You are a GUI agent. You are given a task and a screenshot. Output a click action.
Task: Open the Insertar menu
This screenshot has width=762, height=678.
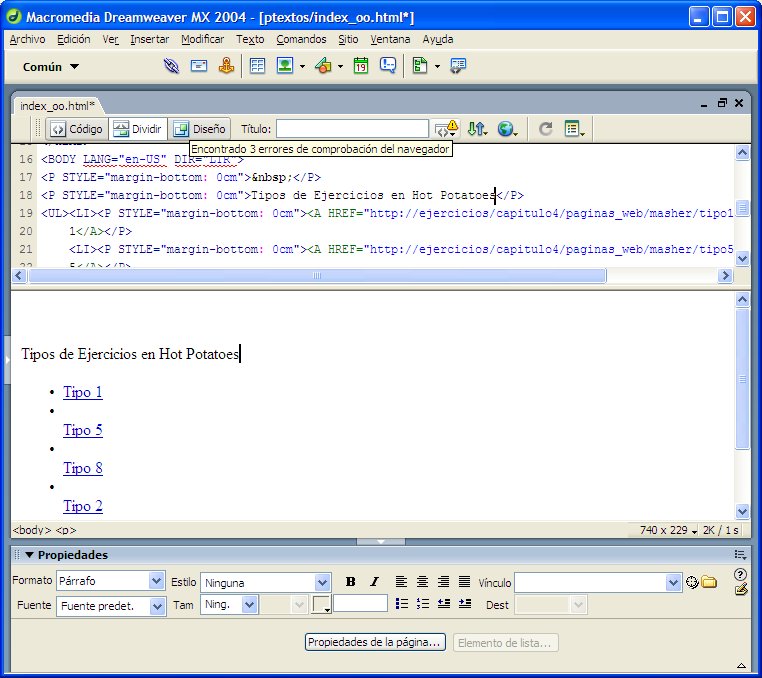click(x=150, y=40)
